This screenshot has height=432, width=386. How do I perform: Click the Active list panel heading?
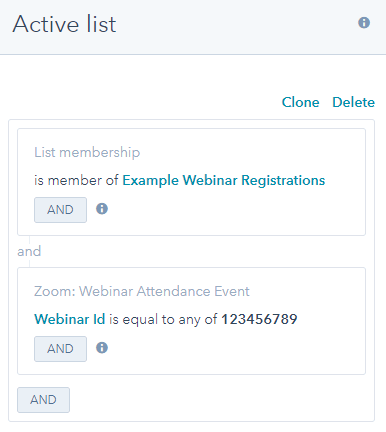point(64,24)
